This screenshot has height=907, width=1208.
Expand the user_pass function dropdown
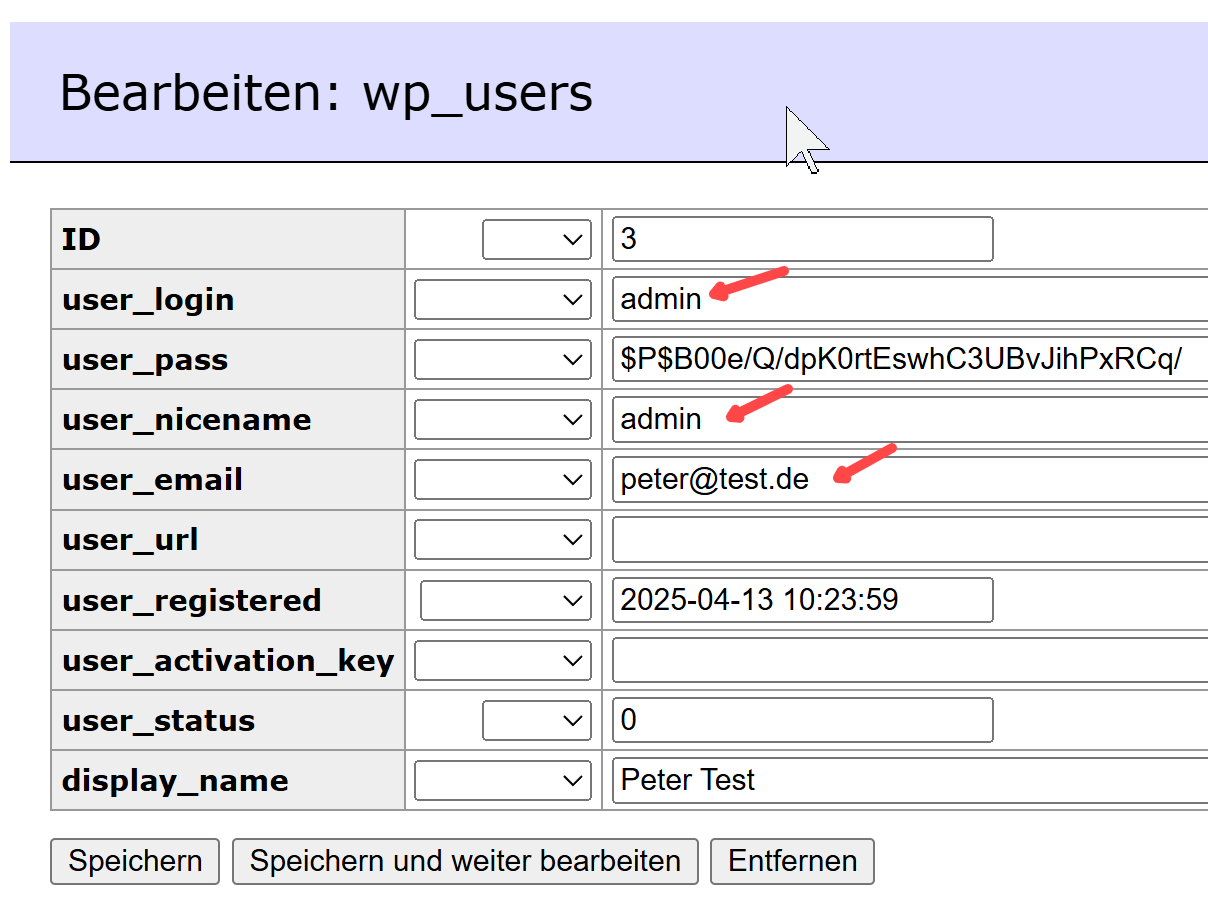[x=502, y=360]
